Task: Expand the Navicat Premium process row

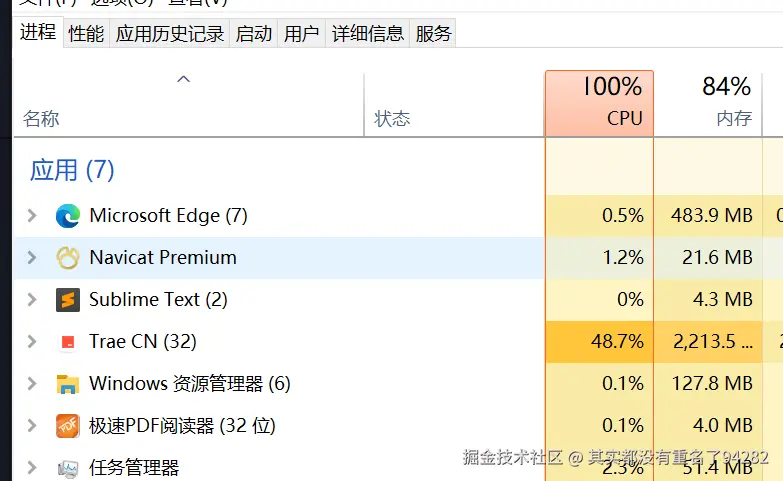Action: (32, 258)
